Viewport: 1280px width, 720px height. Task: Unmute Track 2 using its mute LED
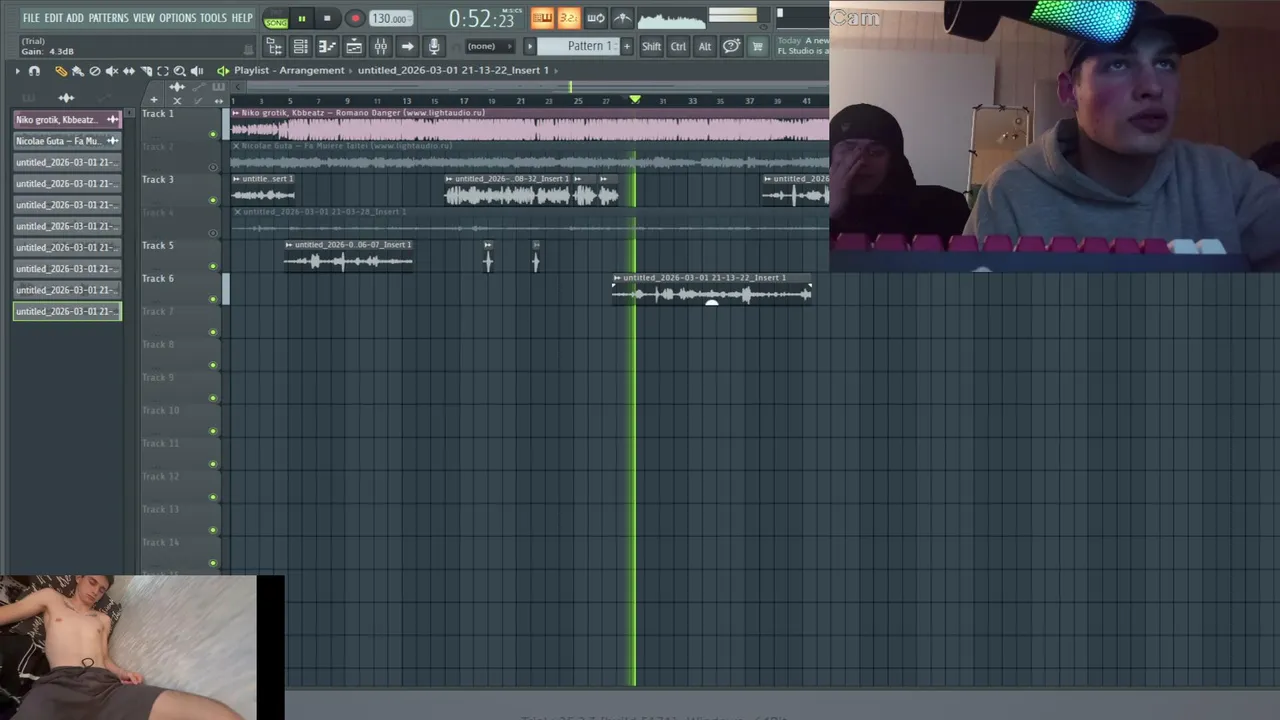tap(212, 167)
